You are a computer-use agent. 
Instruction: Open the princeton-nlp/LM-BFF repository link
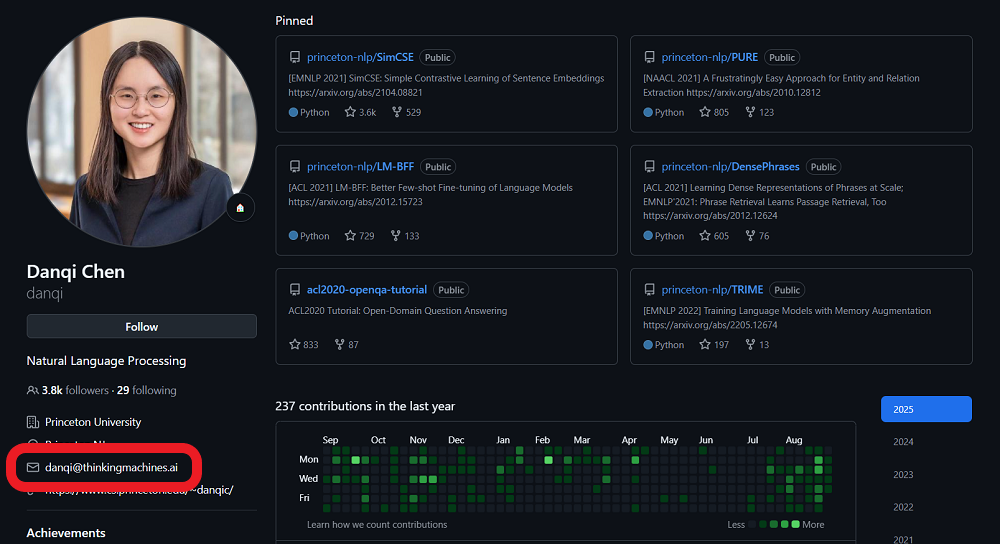(360, 167)
